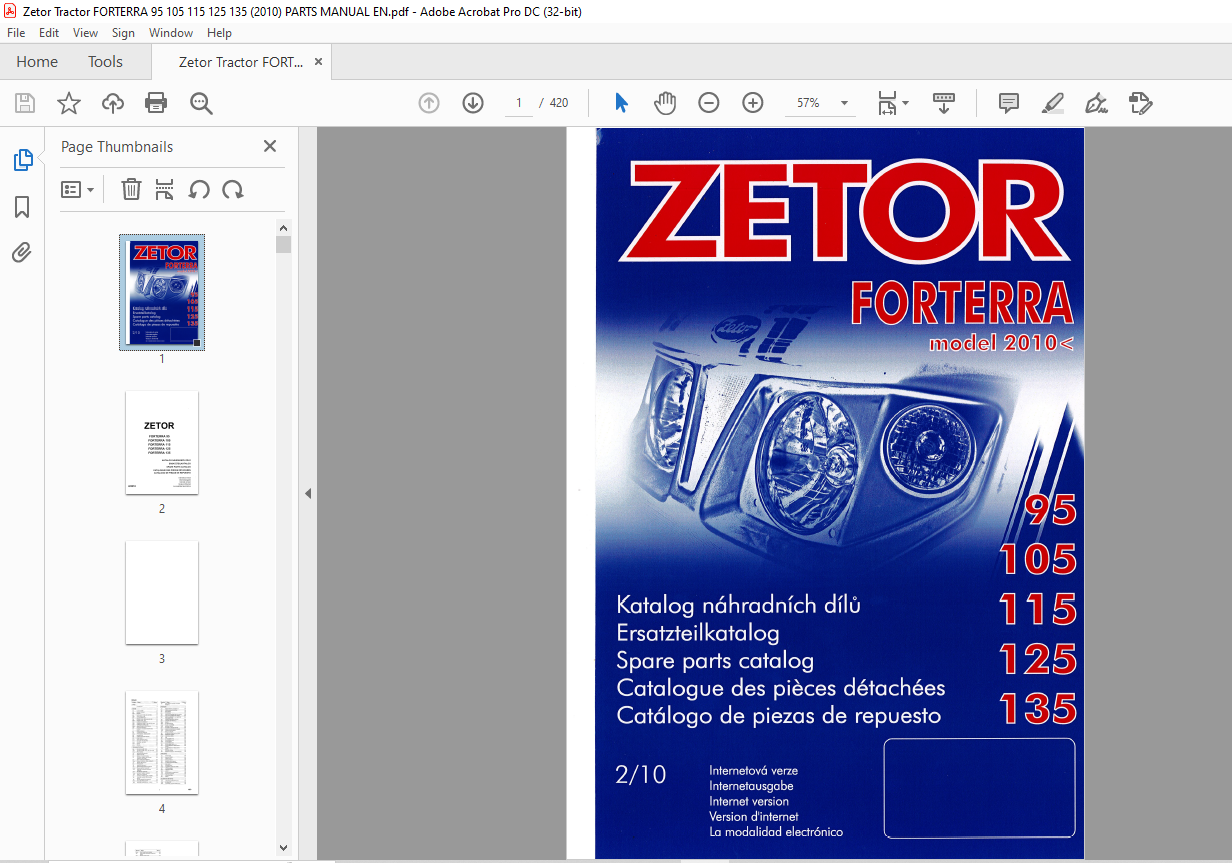
Task: Open the Sign menu
Action: tap(124, 33)
